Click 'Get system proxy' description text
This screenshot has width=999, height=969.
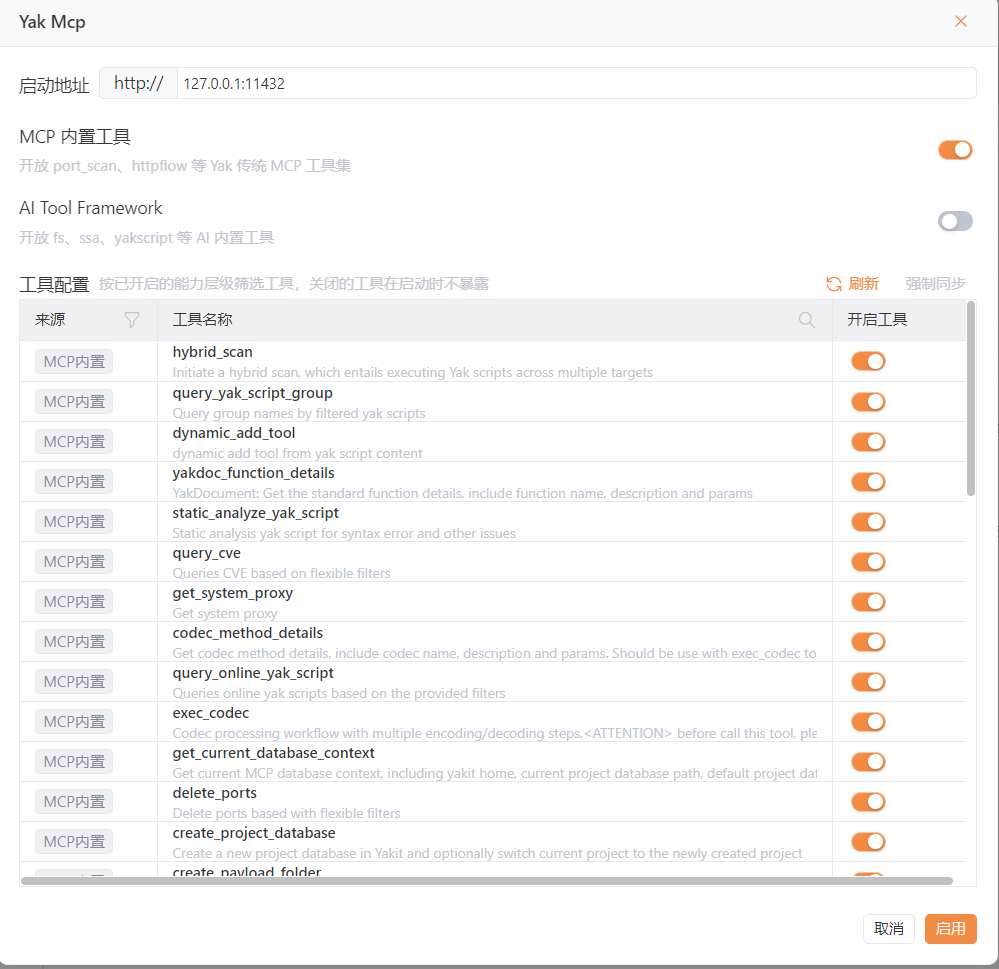(224, 614)
